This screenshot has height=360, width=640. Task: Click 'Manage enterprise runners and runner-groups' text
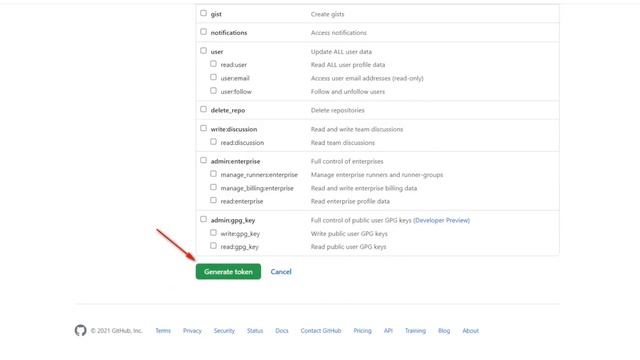(377, 175)
